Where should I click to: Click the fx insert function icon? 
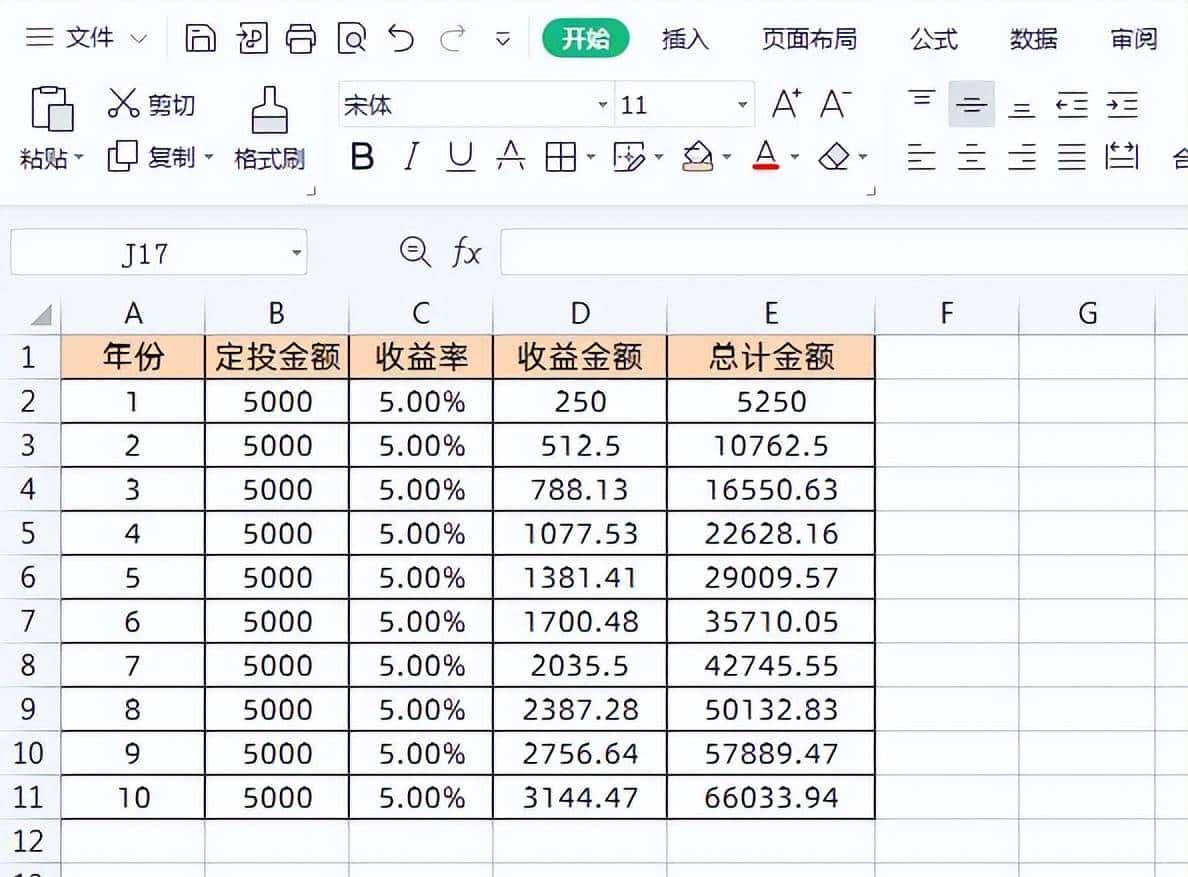pyautogui.click(x=465, y=252)
